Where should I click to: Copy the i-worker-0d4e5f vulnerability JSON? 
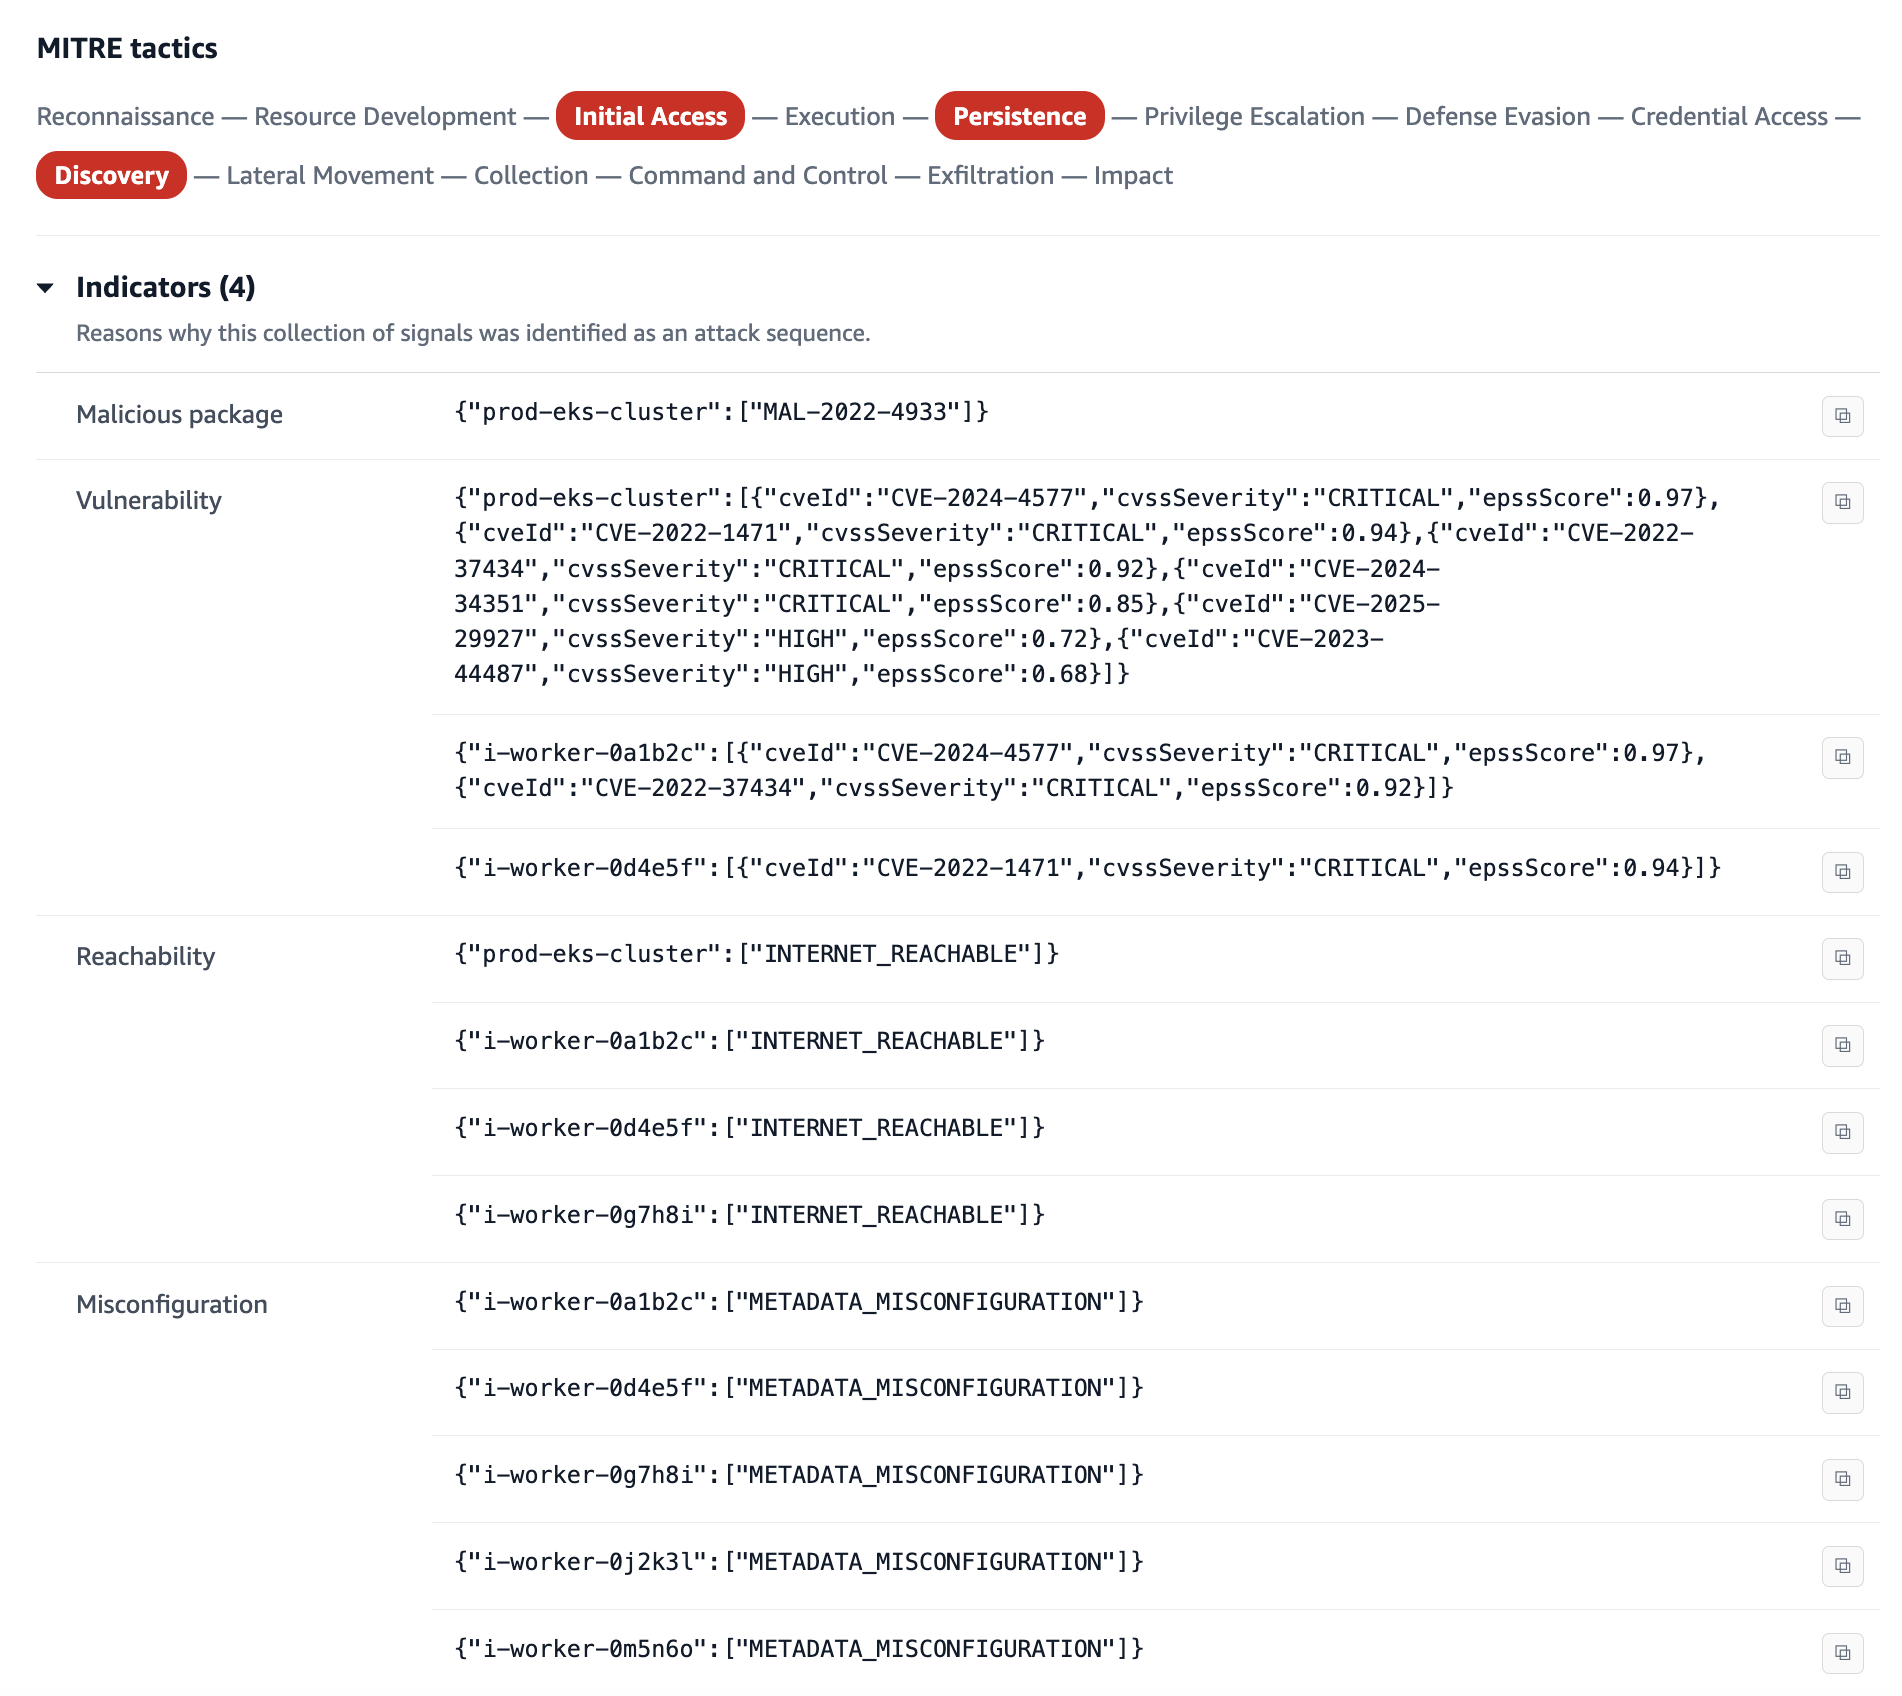(1842, 872)
